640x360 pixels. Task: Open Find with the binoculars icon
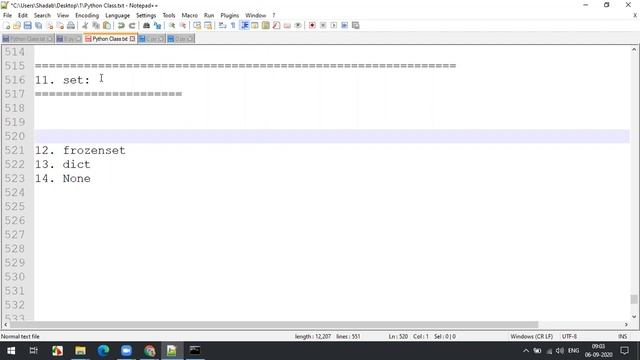(x=146, y=25)
